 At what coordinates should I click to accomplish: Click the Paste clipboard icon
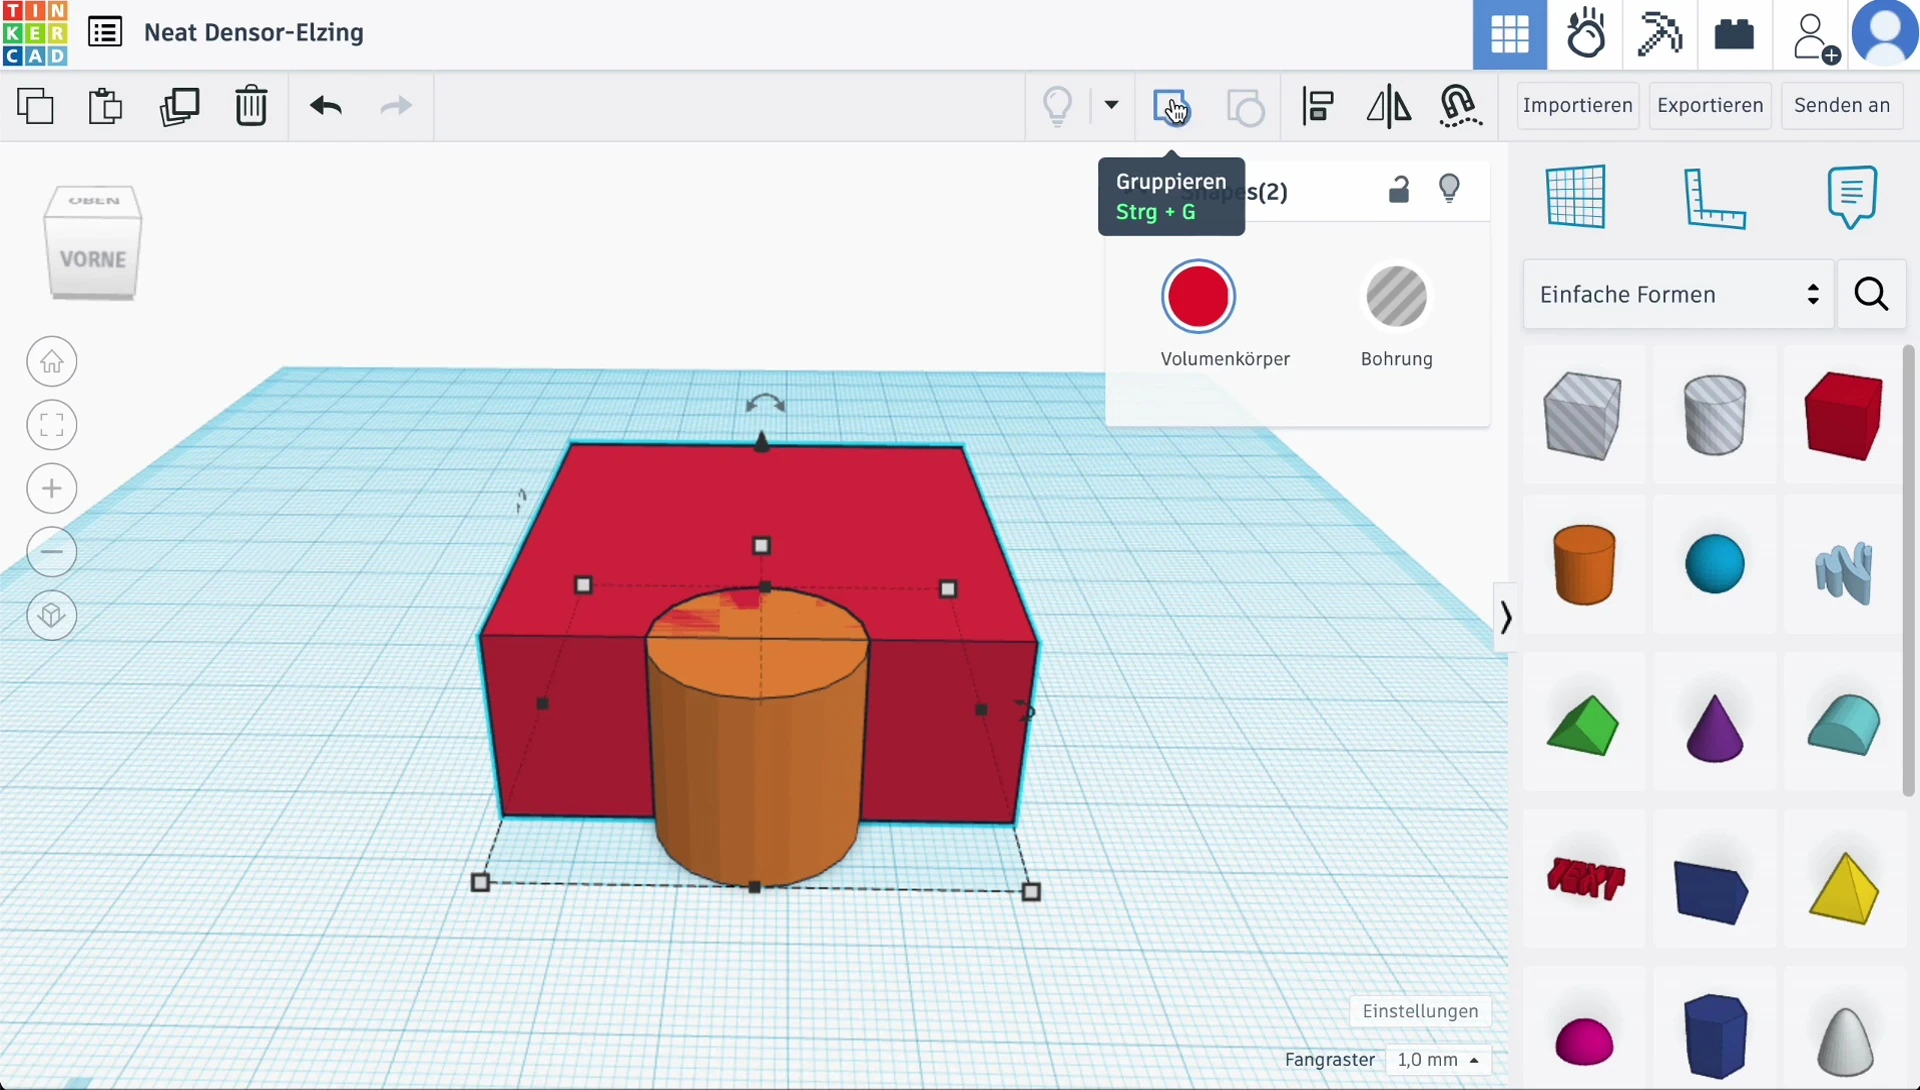coord(105,105)
